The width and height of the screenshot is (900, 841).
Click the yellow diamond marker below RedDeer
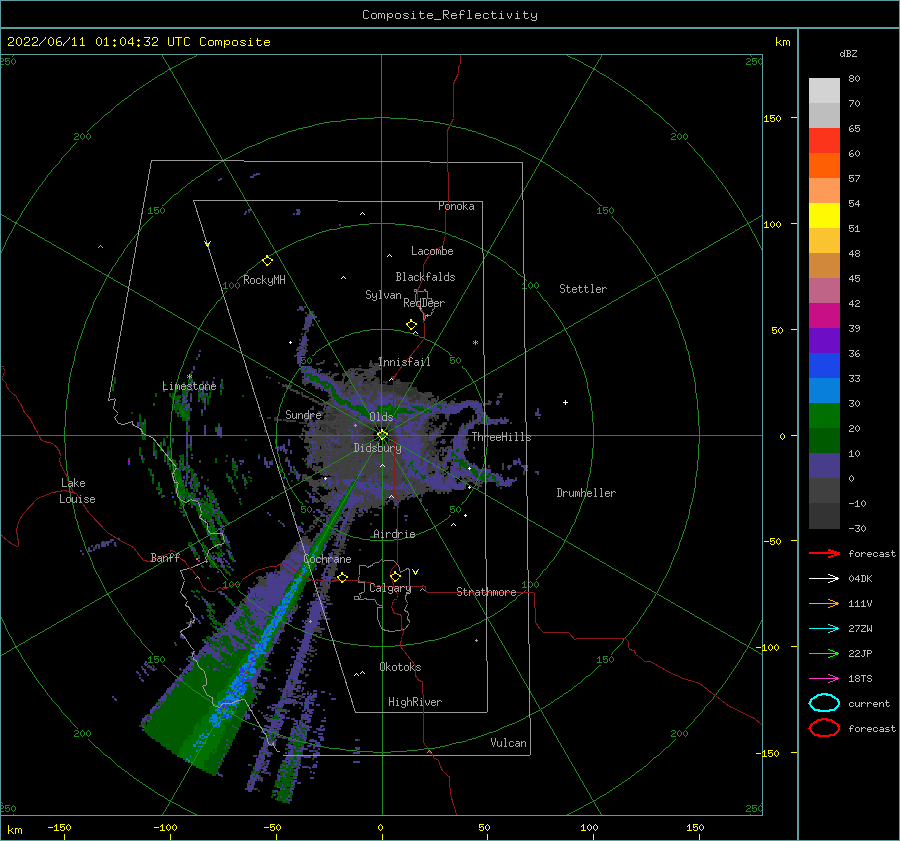point(411,325)
